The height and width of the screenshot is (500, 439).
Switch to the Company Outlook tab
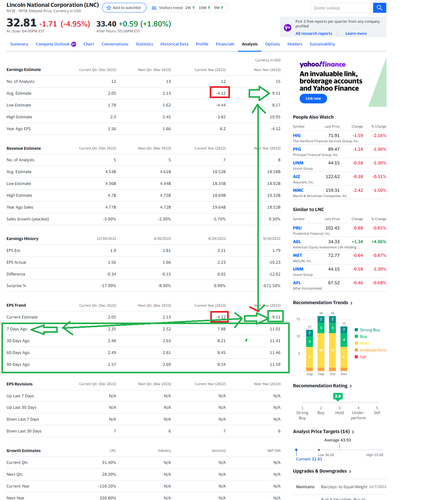click(53, 44)
